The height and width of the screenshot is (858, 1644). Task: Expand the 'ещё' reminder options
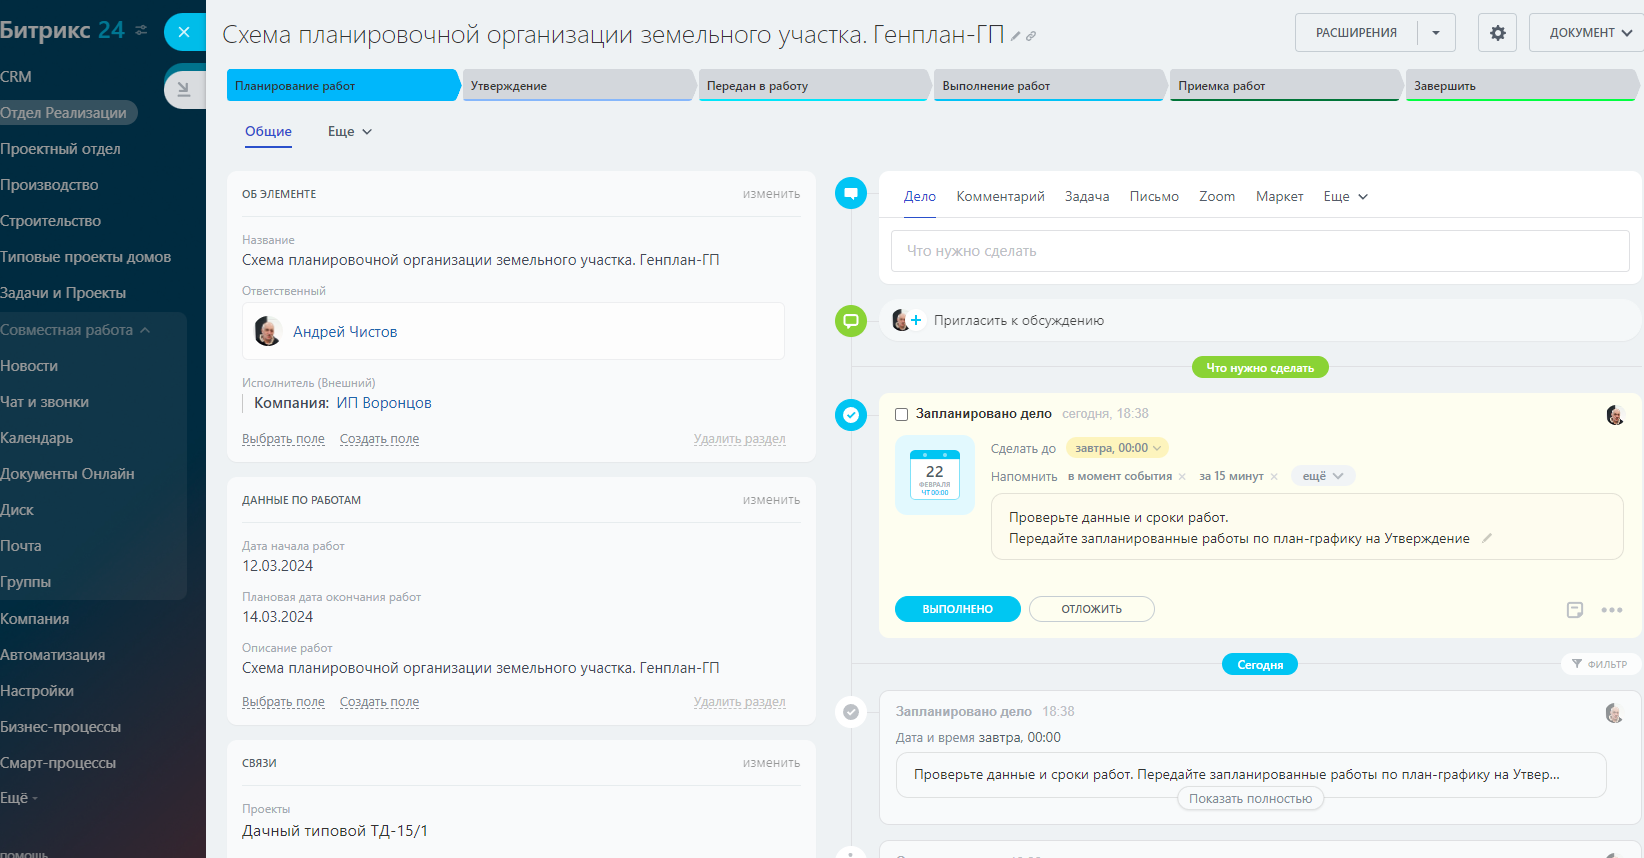coord(1323,476)
